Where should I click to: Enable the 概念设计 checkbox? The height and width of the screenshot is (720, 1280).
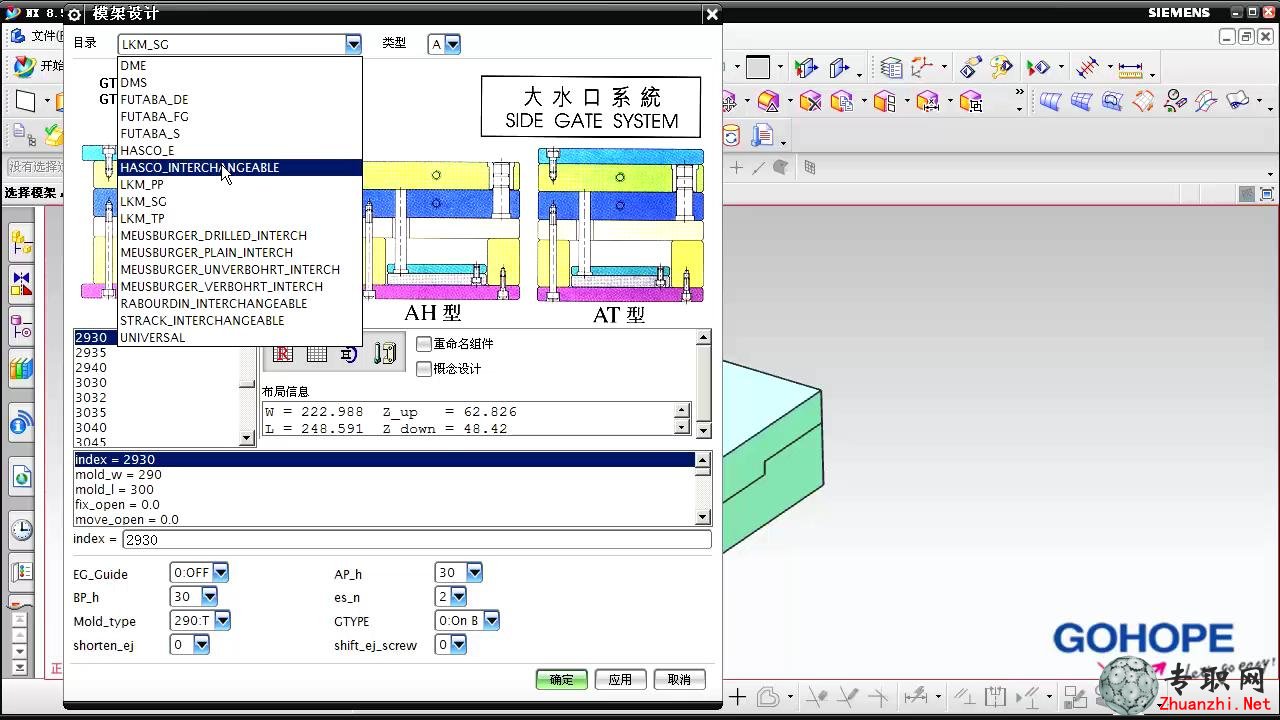pos(424,369)
